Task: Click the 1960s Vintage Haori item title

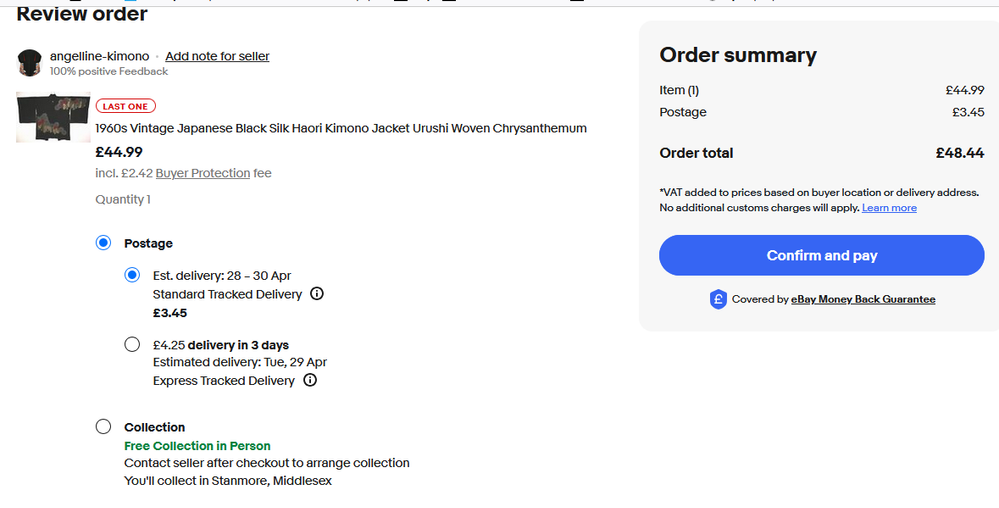Action: [x=340, y=128]
